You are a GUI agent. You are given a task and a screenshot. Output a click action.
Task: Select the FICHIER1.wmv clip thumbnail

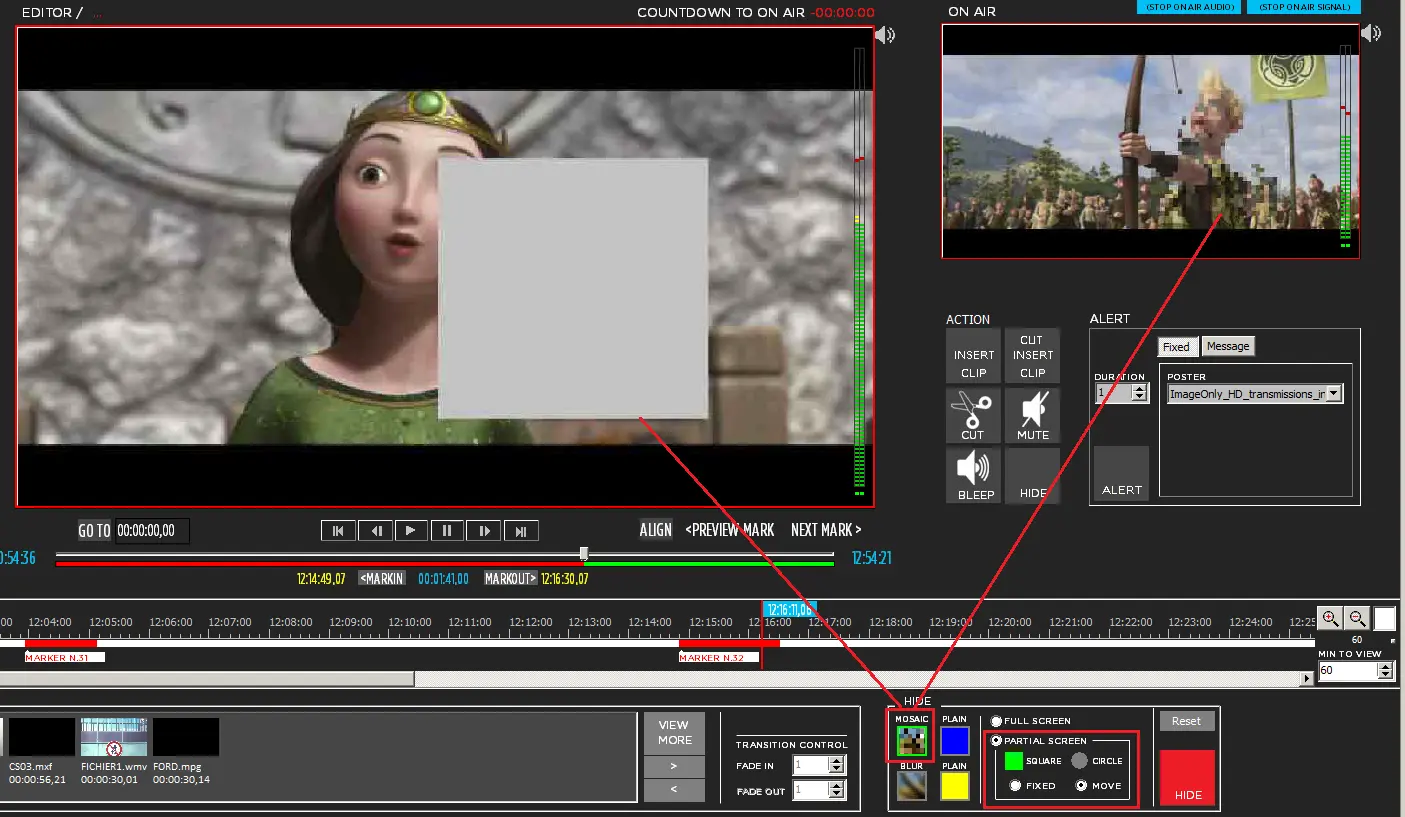(113, 737)
